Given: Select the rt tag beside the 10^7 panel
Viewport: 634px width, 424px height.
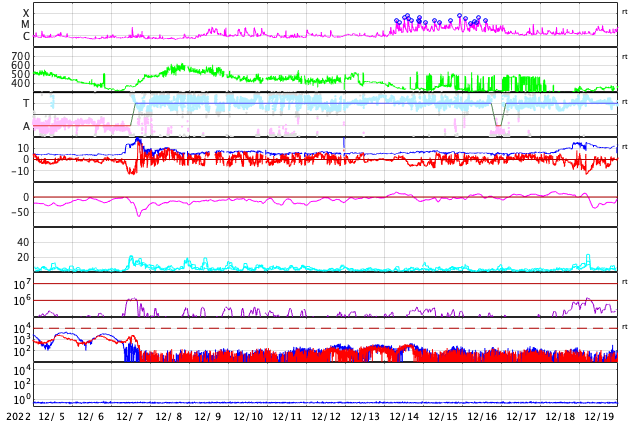Looking at the screenshot, I should click(625, 282).
